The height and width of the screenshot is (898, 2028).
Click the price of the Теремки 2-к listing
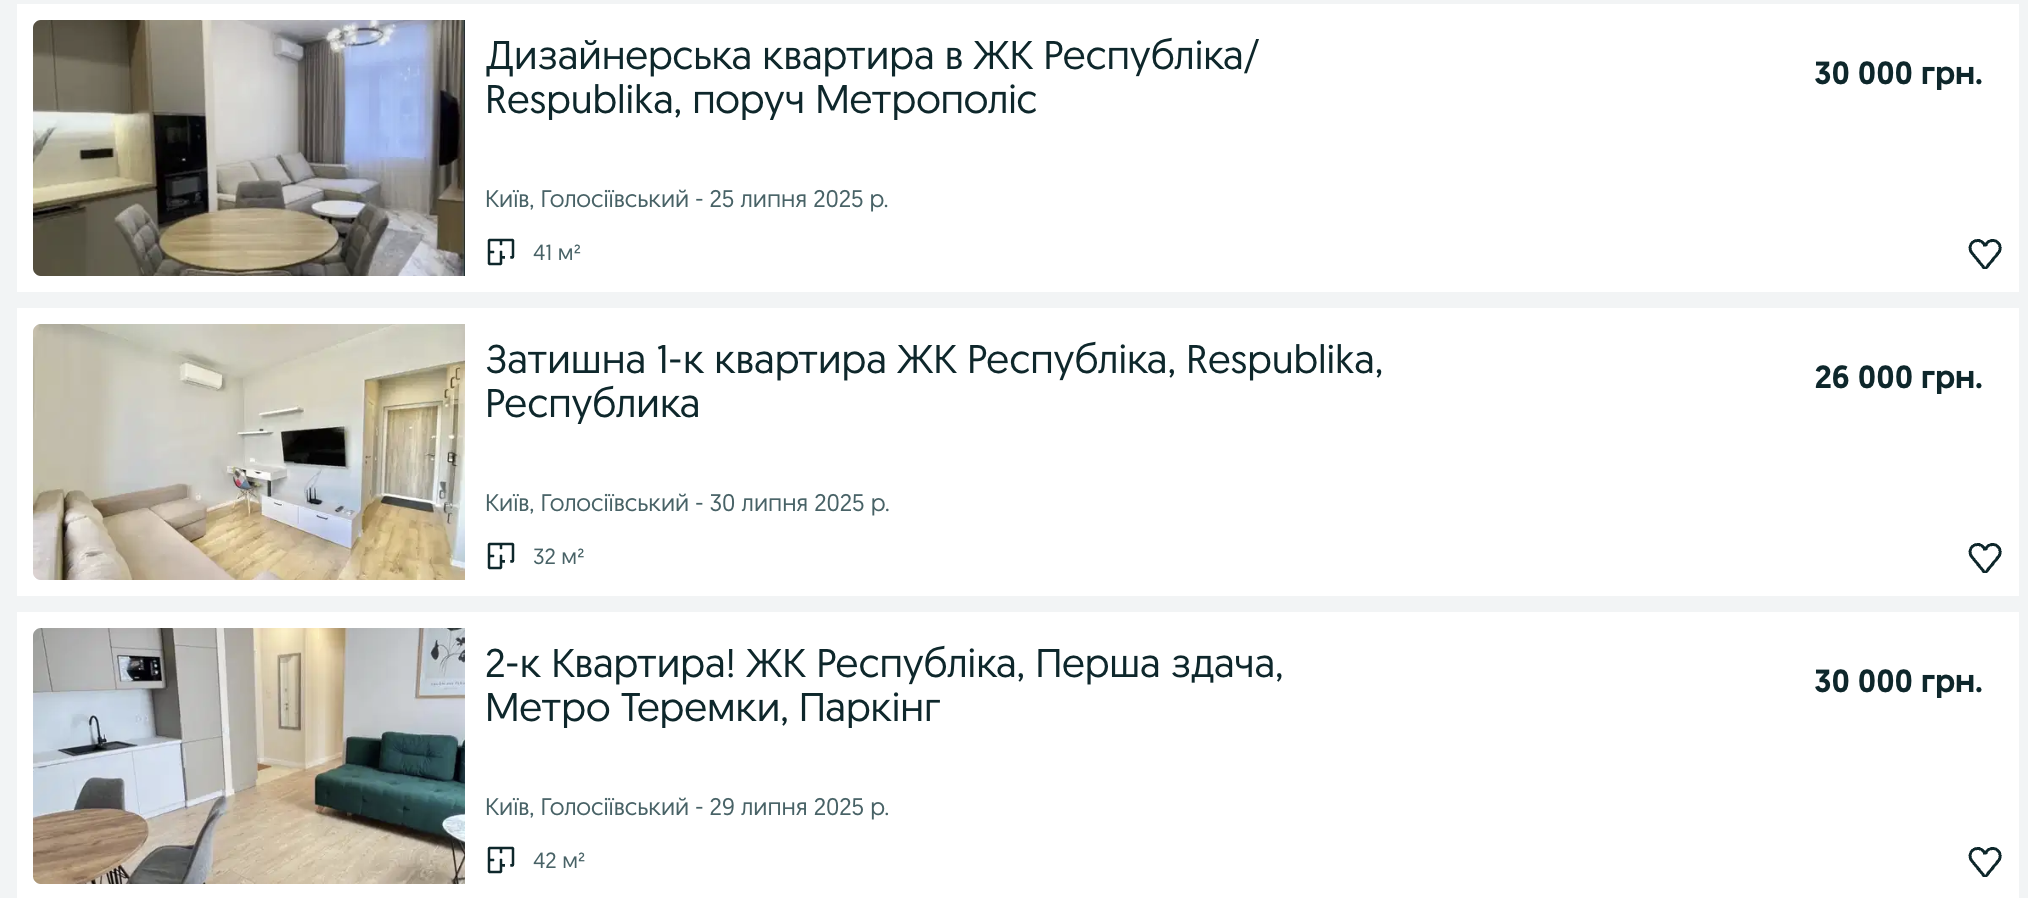coord(1897,682)
